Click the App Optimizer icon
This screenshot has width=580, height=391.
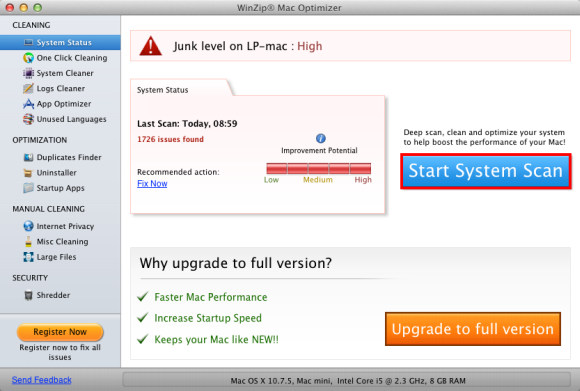point(28,104)
